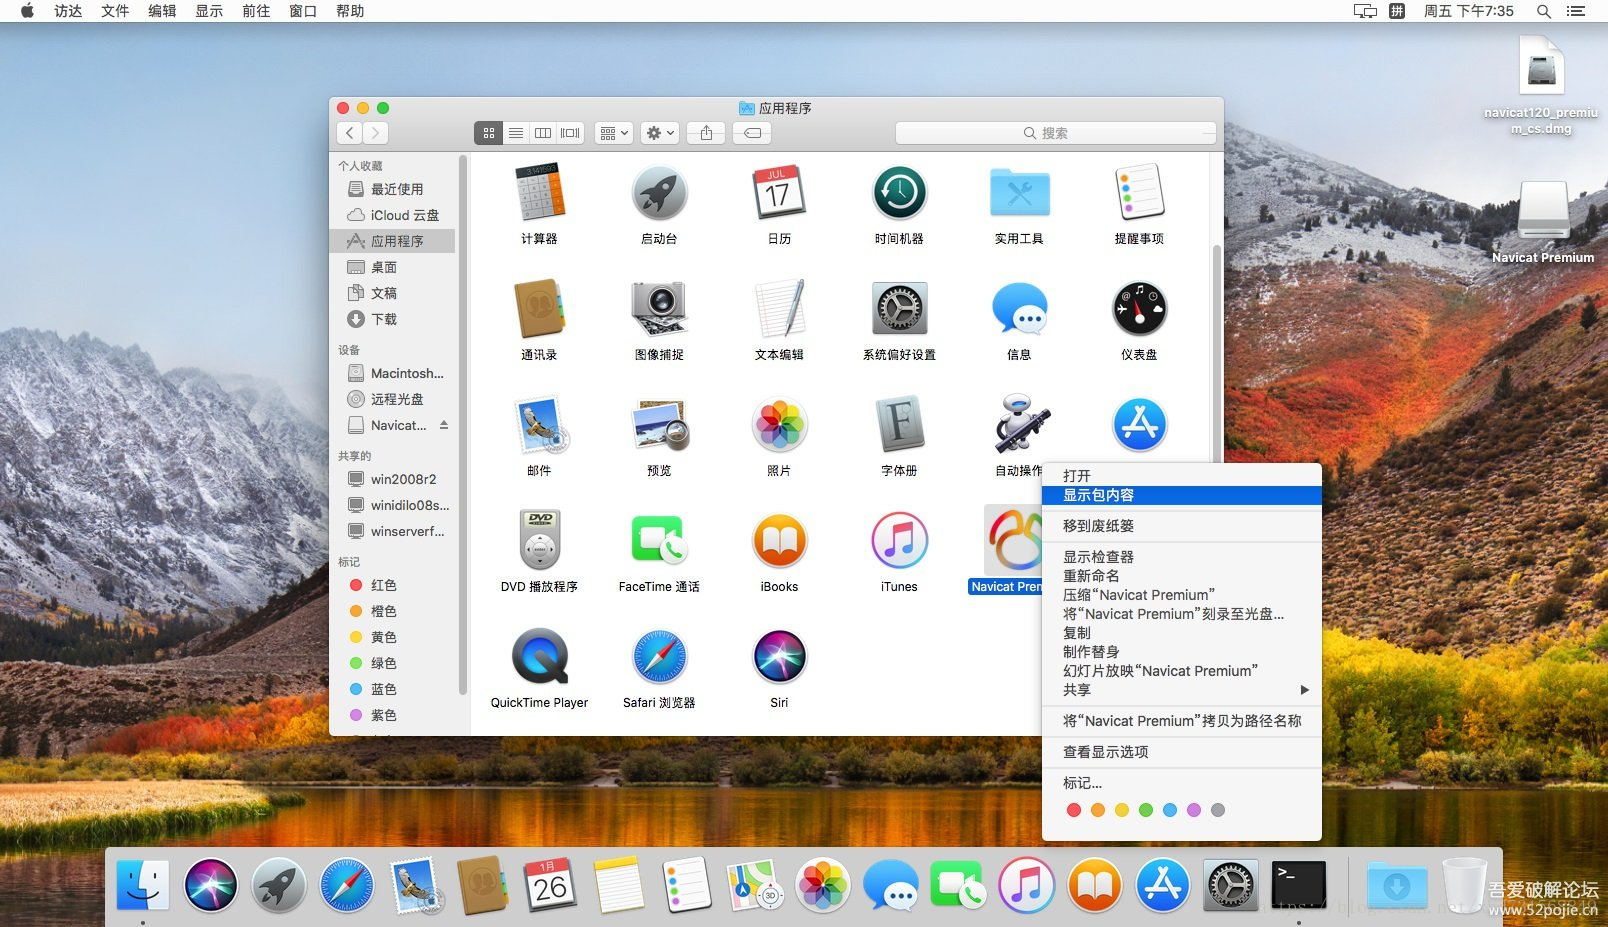Expand the 共享 submenu arrow
Image resolution: width=1608 pixels, height=927 pixels.
1304,690
